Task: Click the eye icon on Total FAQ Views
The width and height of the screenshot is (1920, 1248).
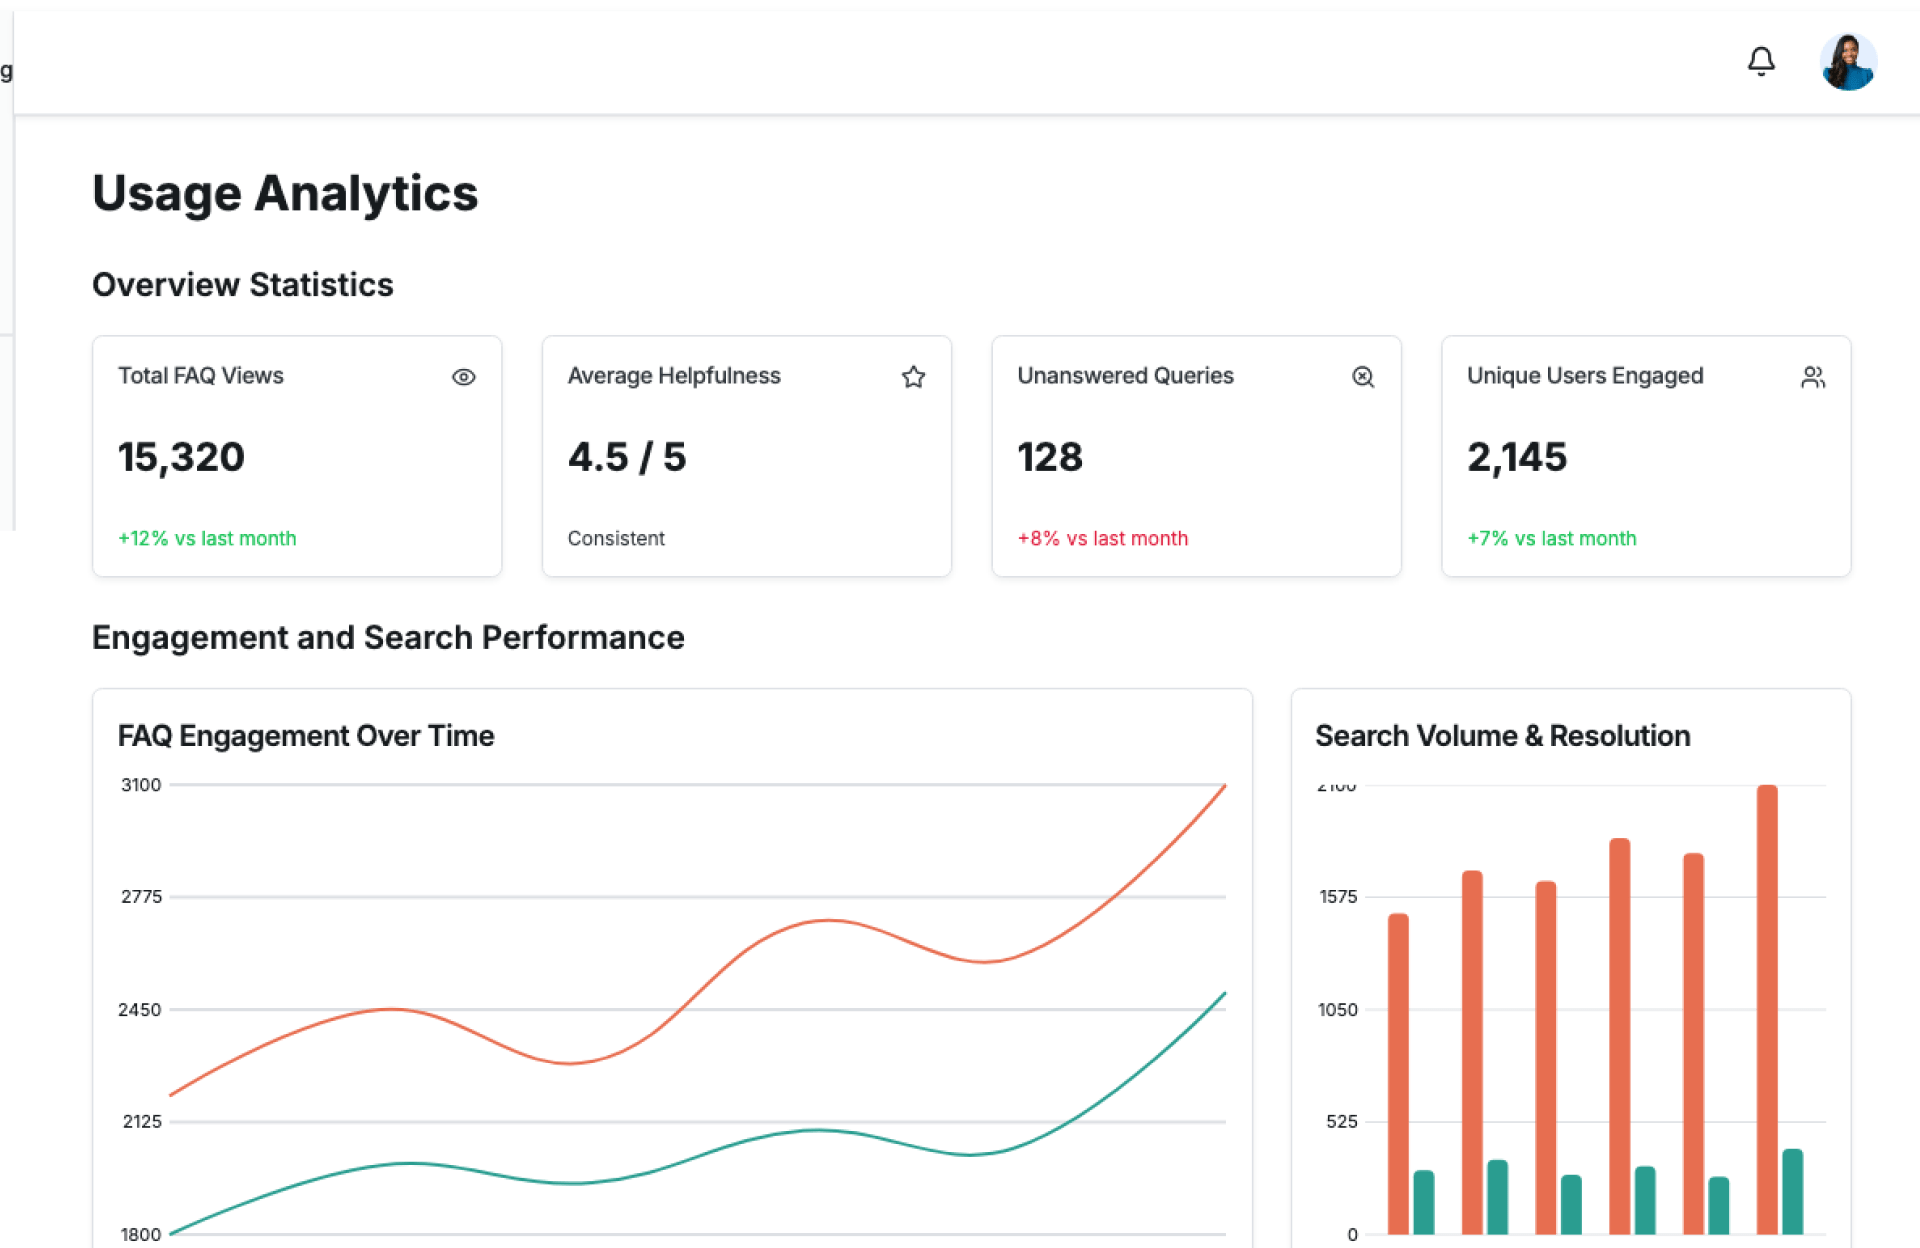Action: click(463, 377)
